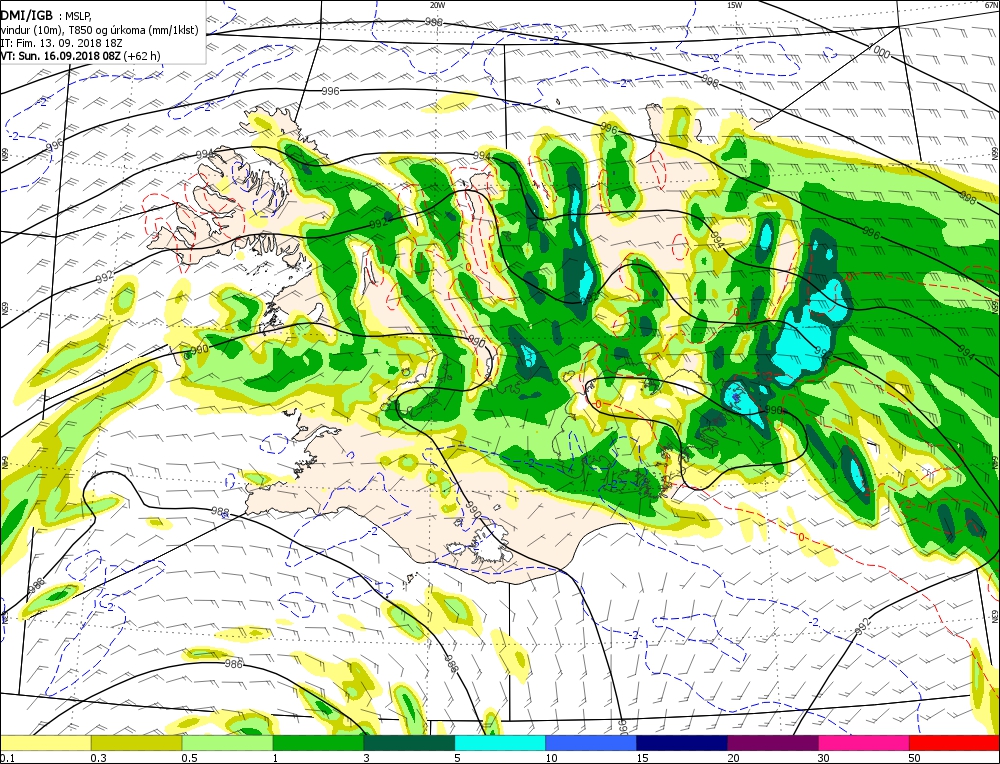Pick the cyan 5–10 legend swatch
The height and width of the screenshot is (764, 1000).
(x=500, y=742)
